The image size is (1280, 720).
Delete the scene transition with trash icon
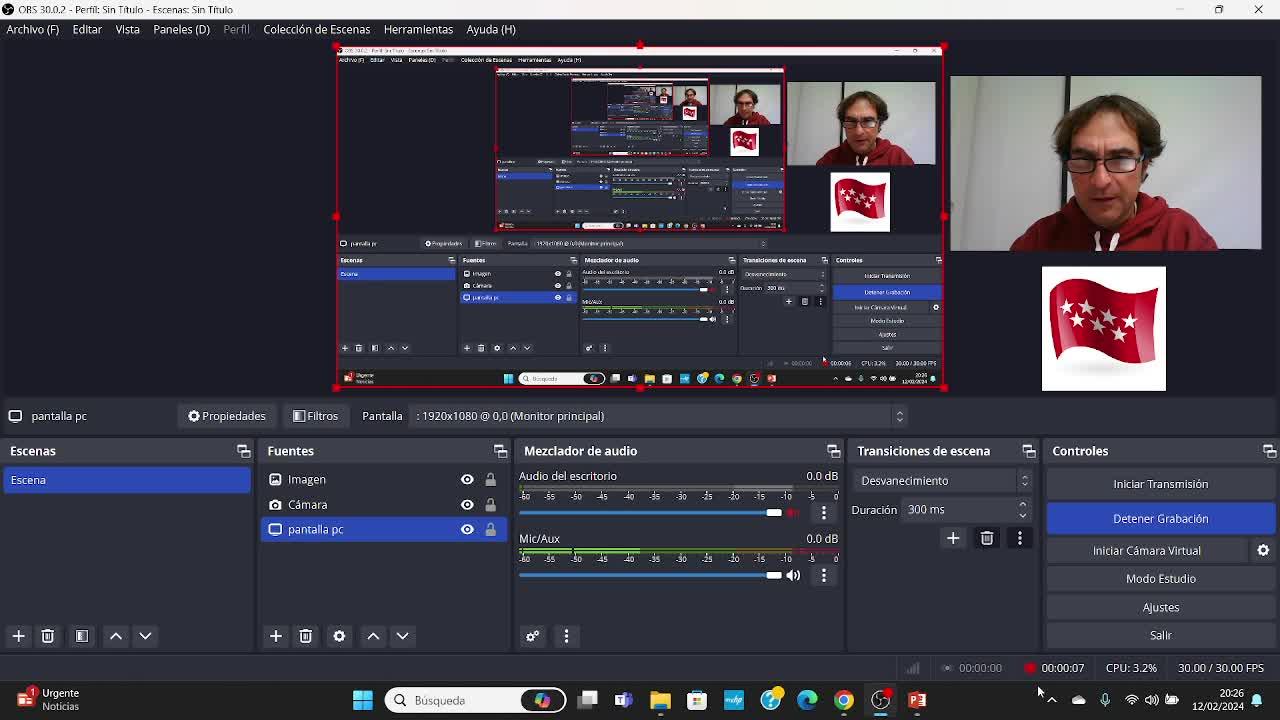(x=987, y=538)
